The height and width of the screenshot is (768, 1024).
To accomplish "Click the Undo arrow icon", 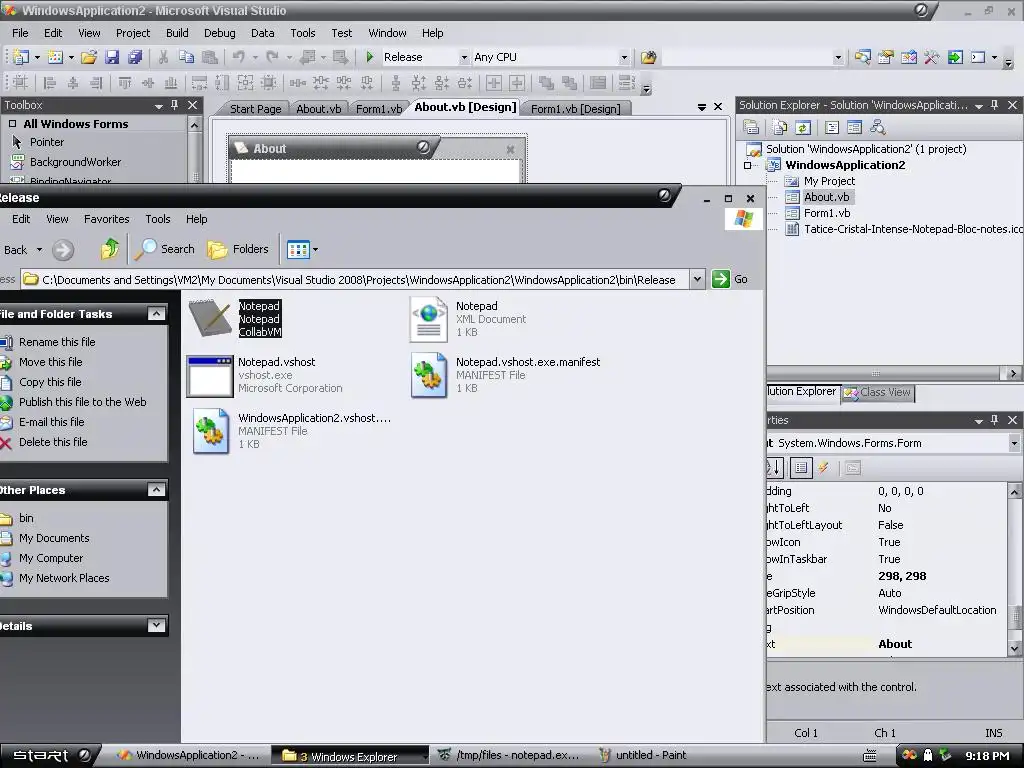I will pos(239,57).
